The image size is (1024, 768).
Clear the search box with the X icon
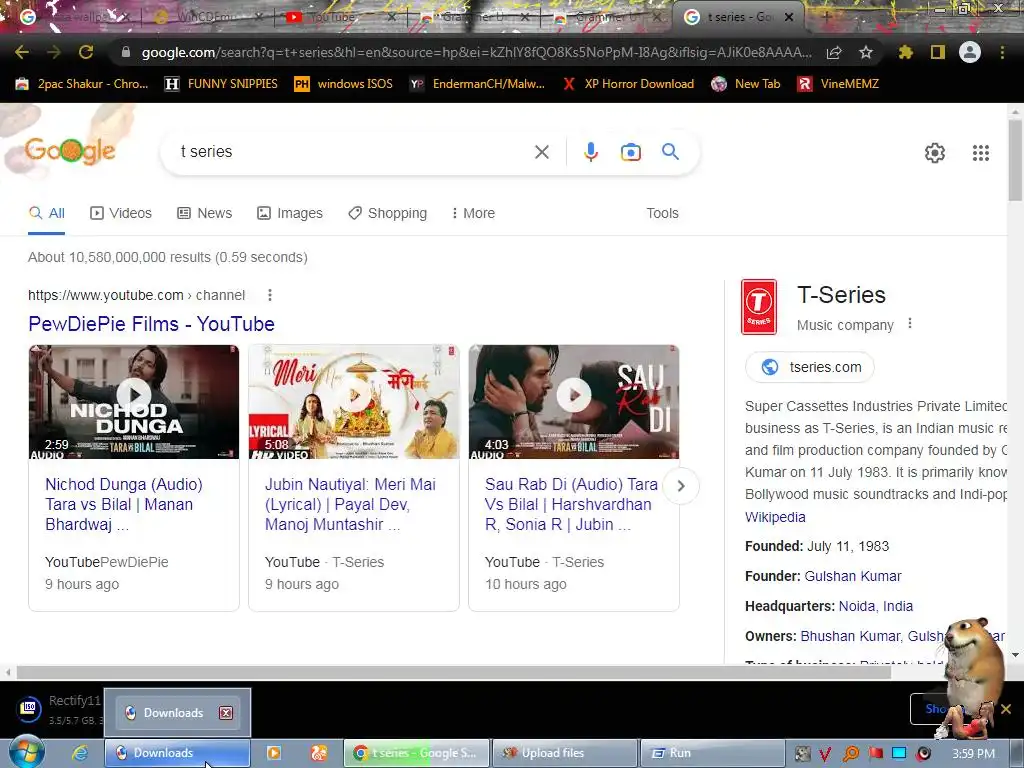tap(541, 152)
